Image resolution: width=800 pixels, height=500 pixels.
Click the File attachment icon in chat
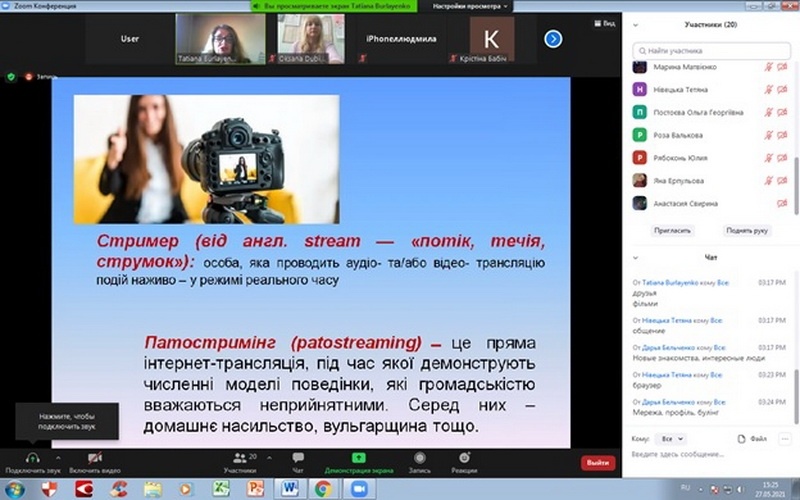pos(741,438)
